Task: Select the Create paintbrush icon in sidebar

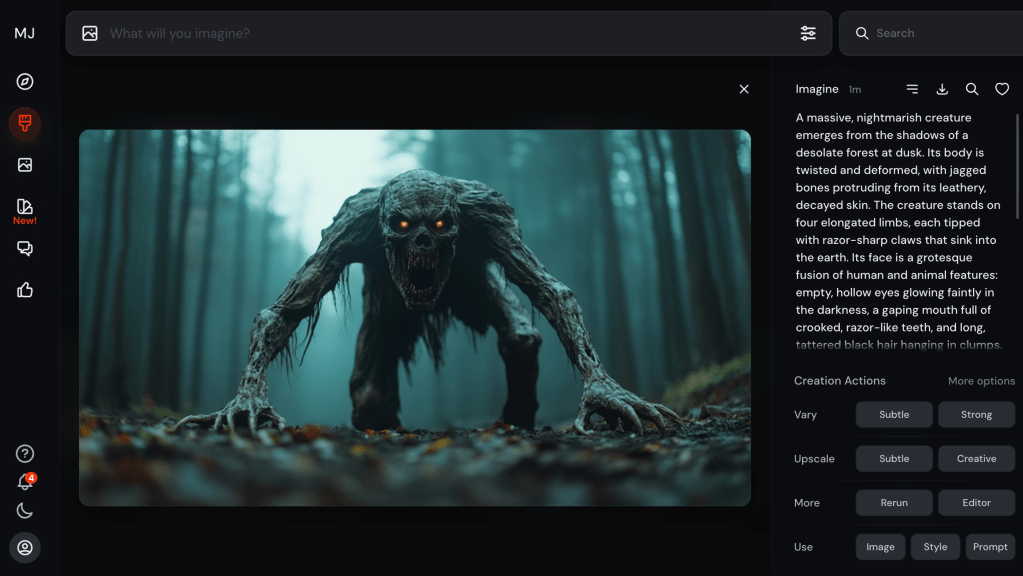Action: pos(25,123)
